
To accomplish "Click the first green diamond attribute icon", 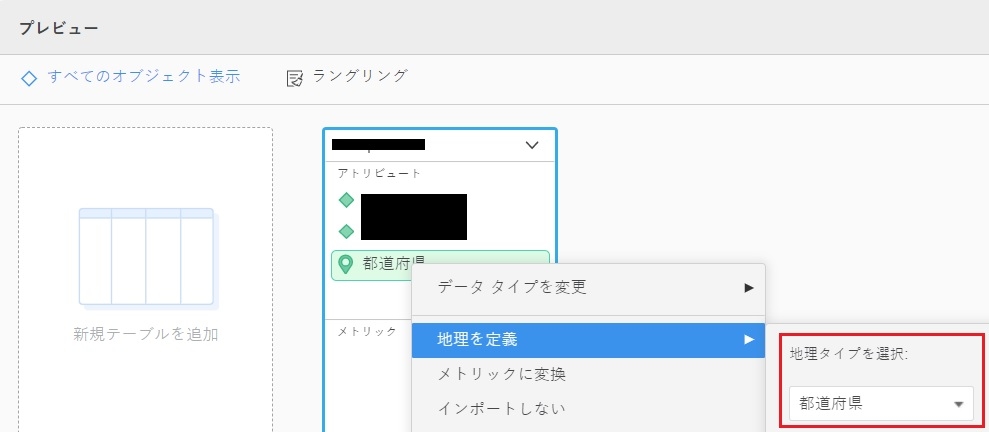I will tap(347, 200).
